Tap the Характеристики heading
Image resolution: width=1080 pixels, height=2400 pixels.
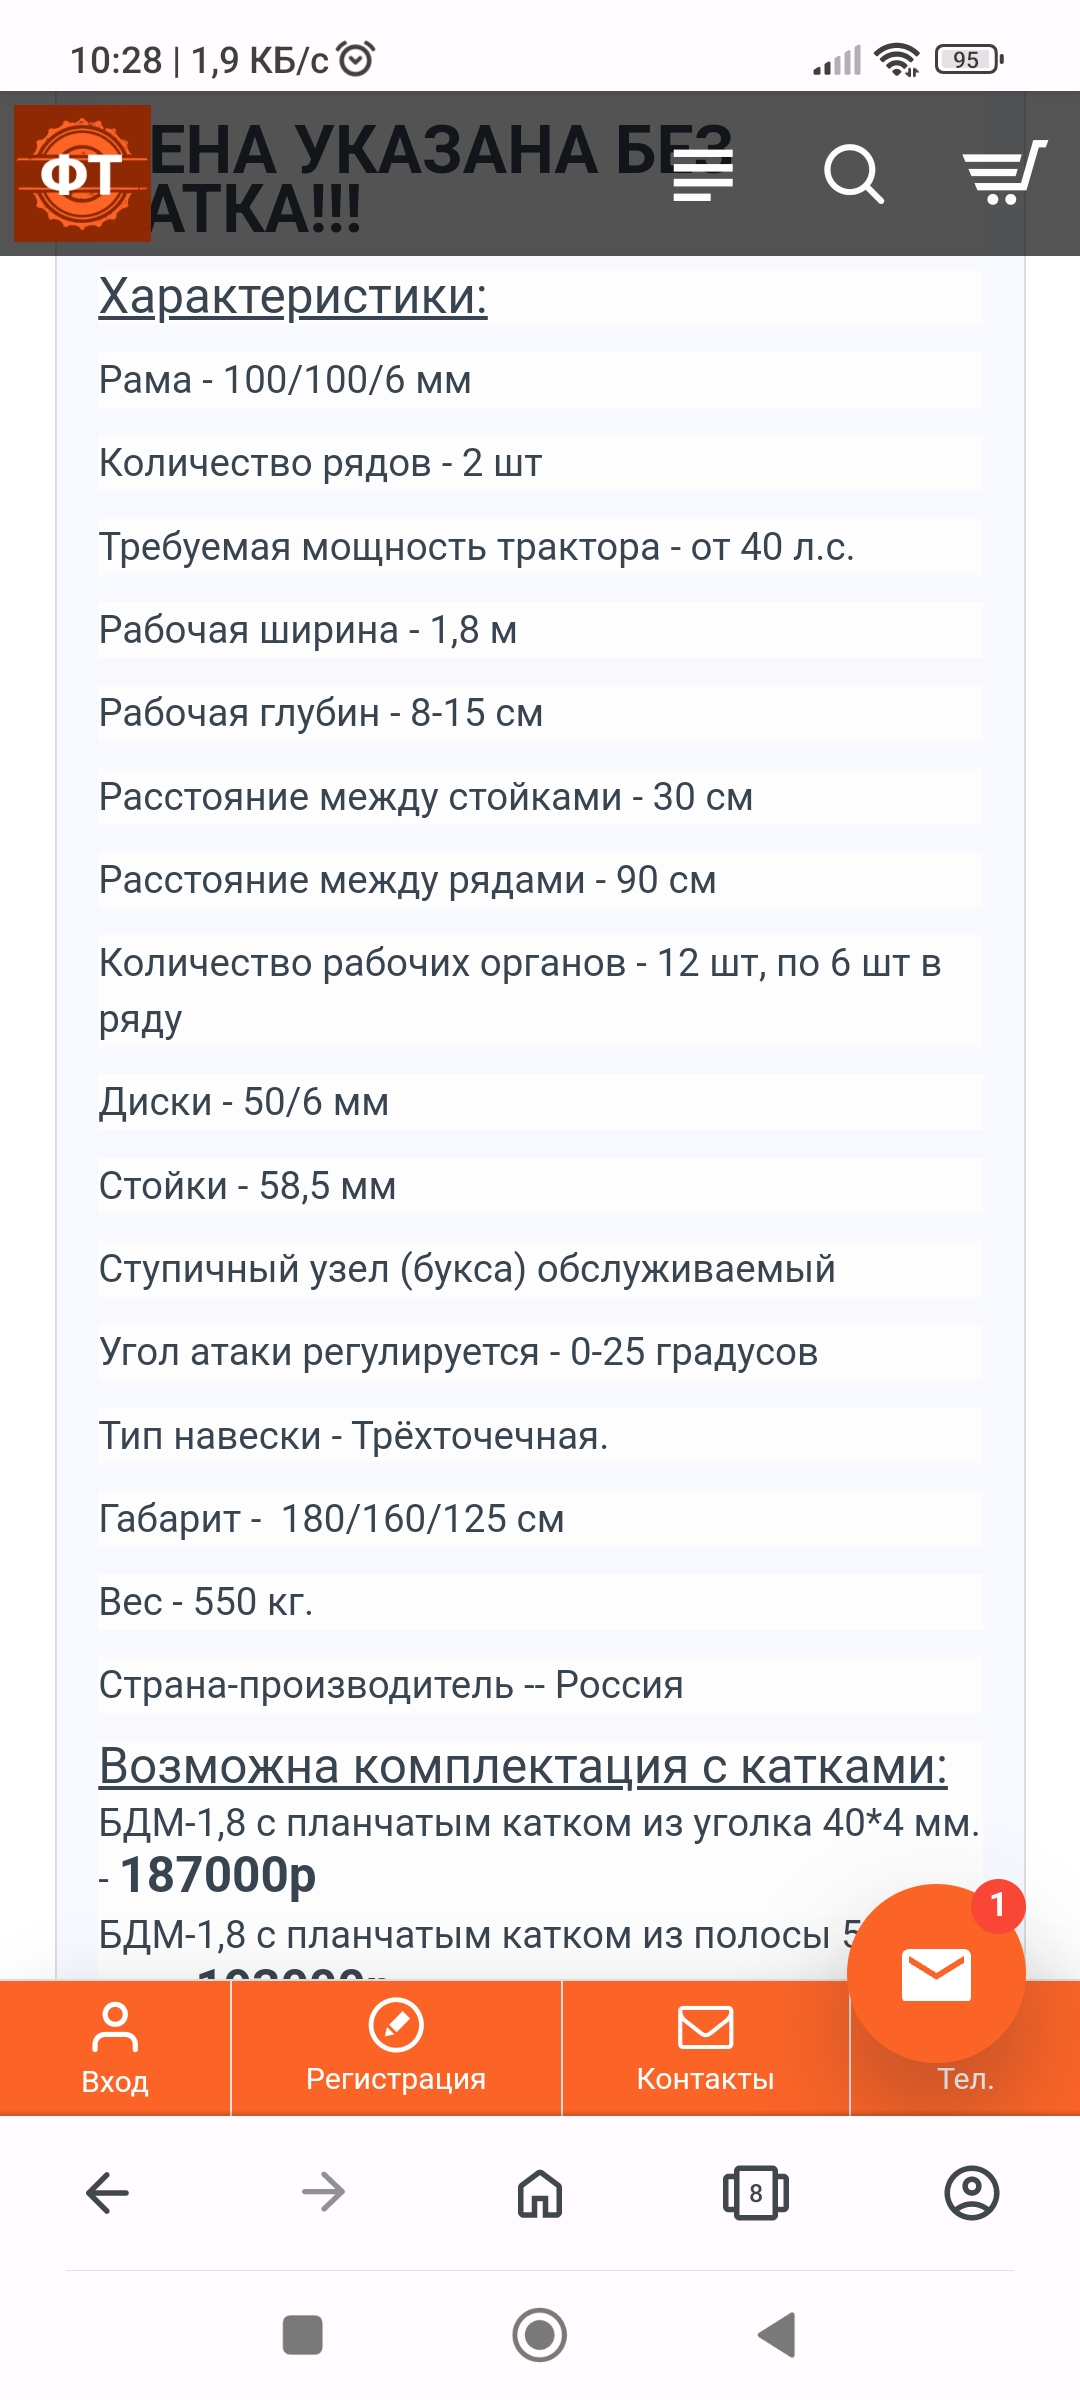pos(293,297)
